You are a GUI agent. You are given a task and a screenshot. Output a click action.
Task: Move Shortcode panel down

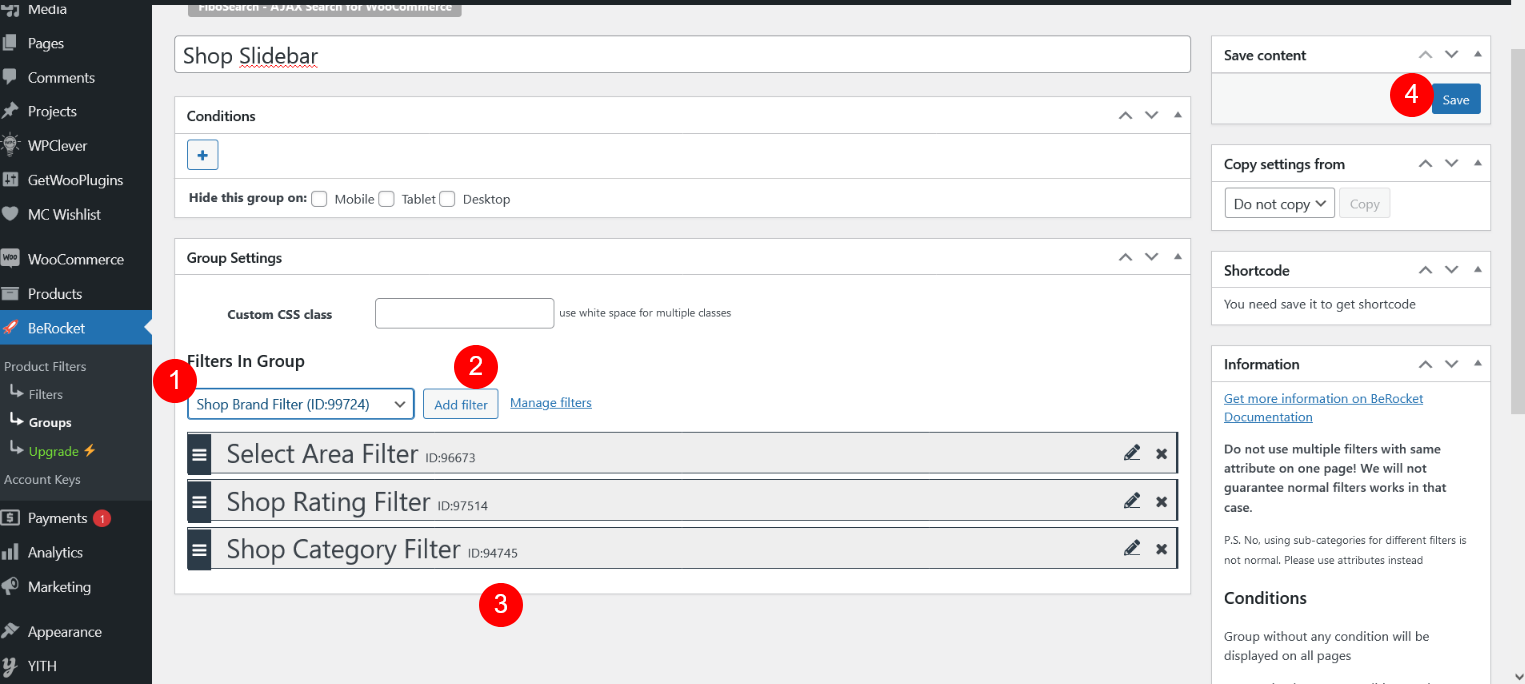tap(1451, 270)
